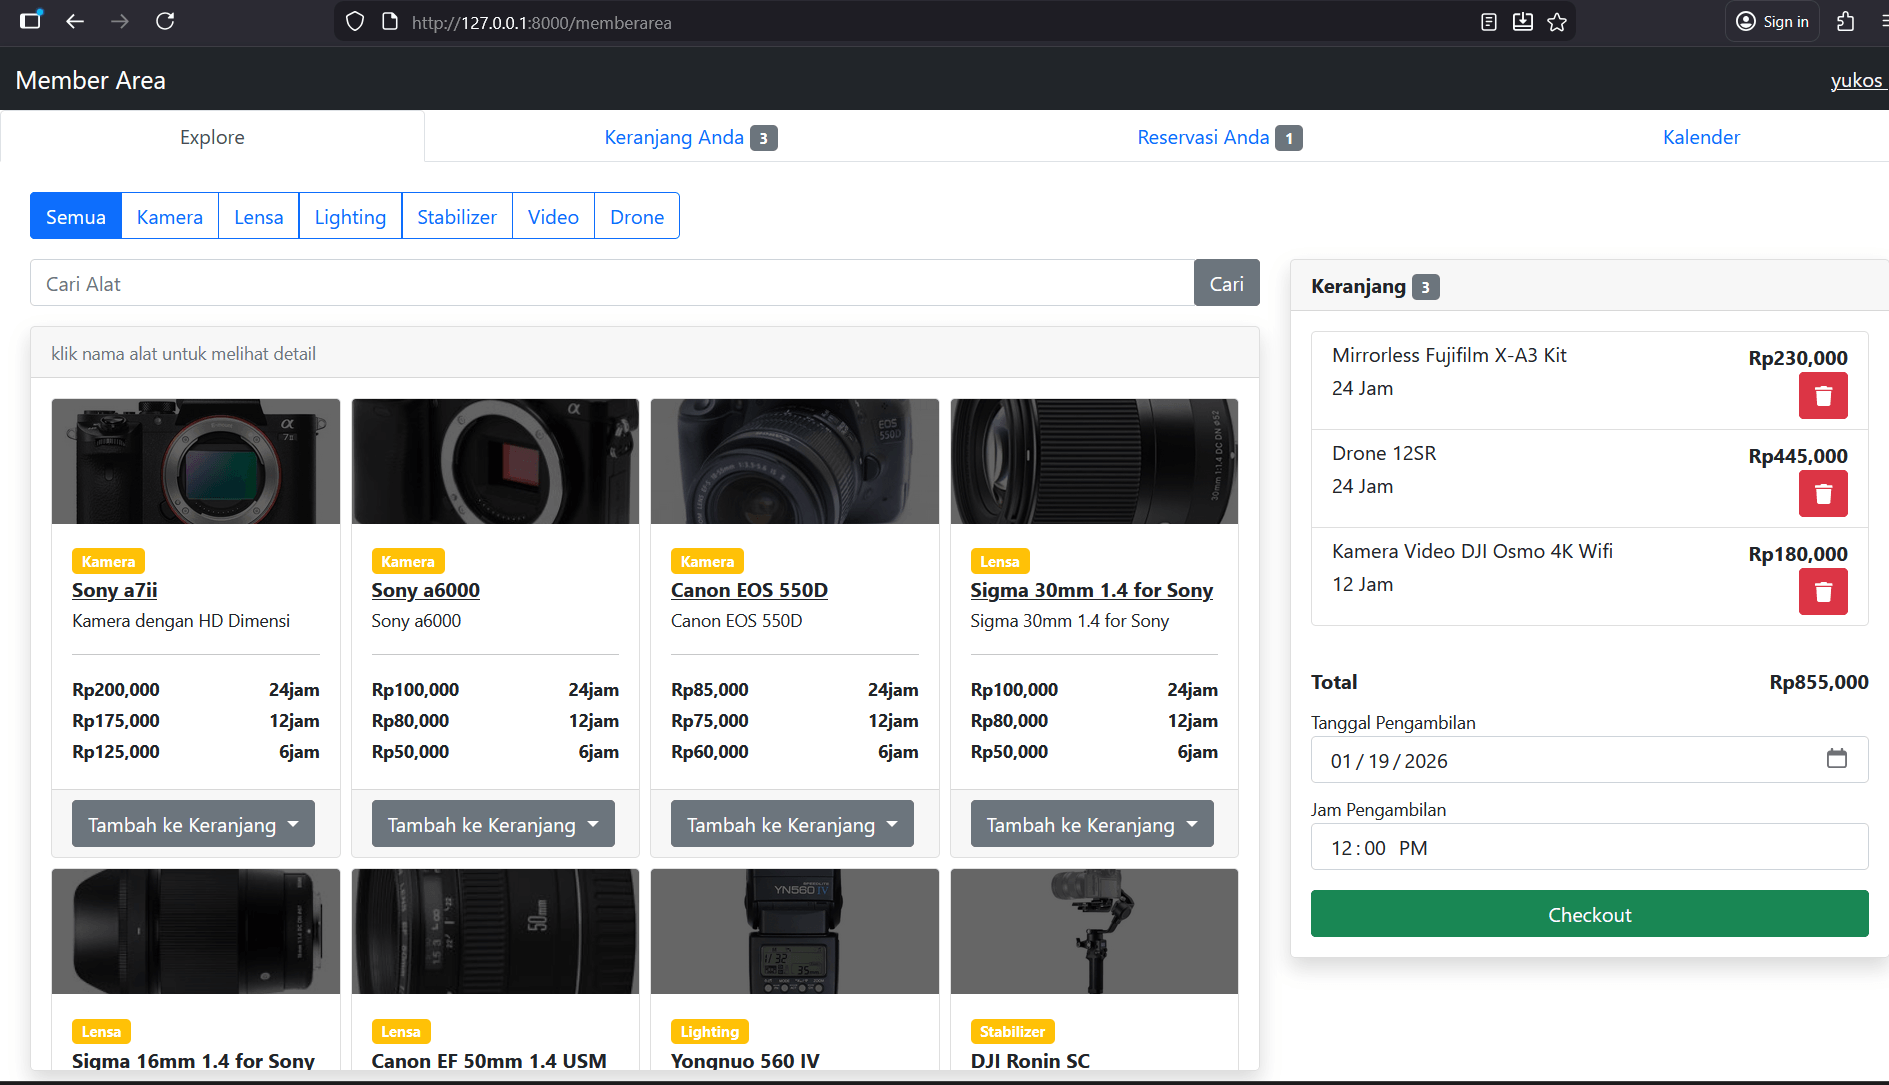Open the Kalender tab
The width and height of the screenshot is (1889, 1085).
1701,137
